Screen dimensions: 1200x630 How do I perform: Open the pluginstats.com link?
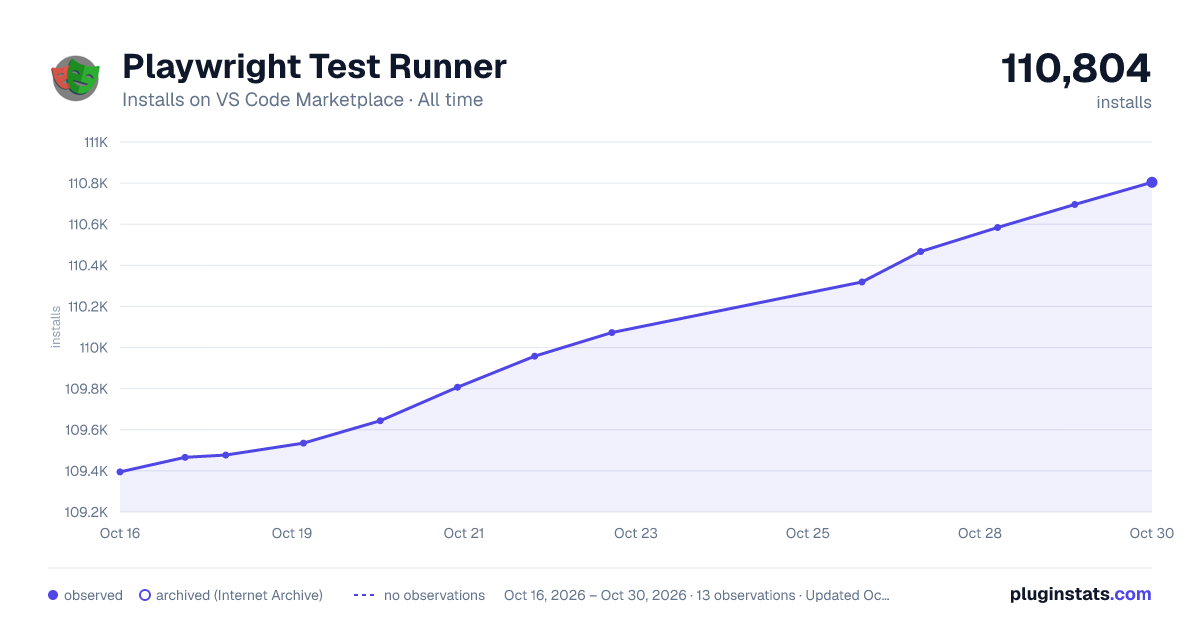tap(1081, 594)
